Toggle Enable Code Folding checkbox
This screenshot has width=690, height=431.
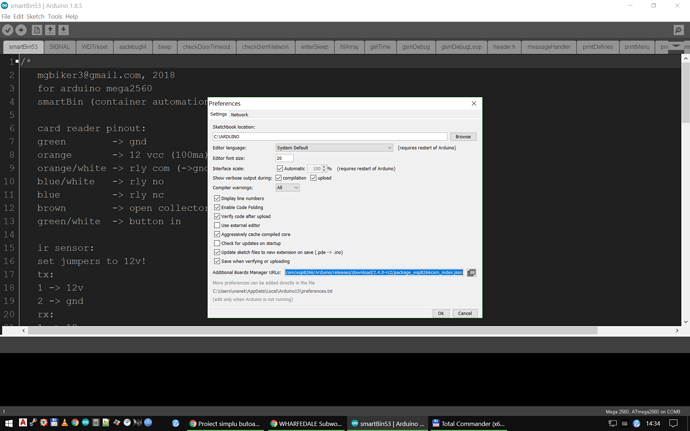217,207
